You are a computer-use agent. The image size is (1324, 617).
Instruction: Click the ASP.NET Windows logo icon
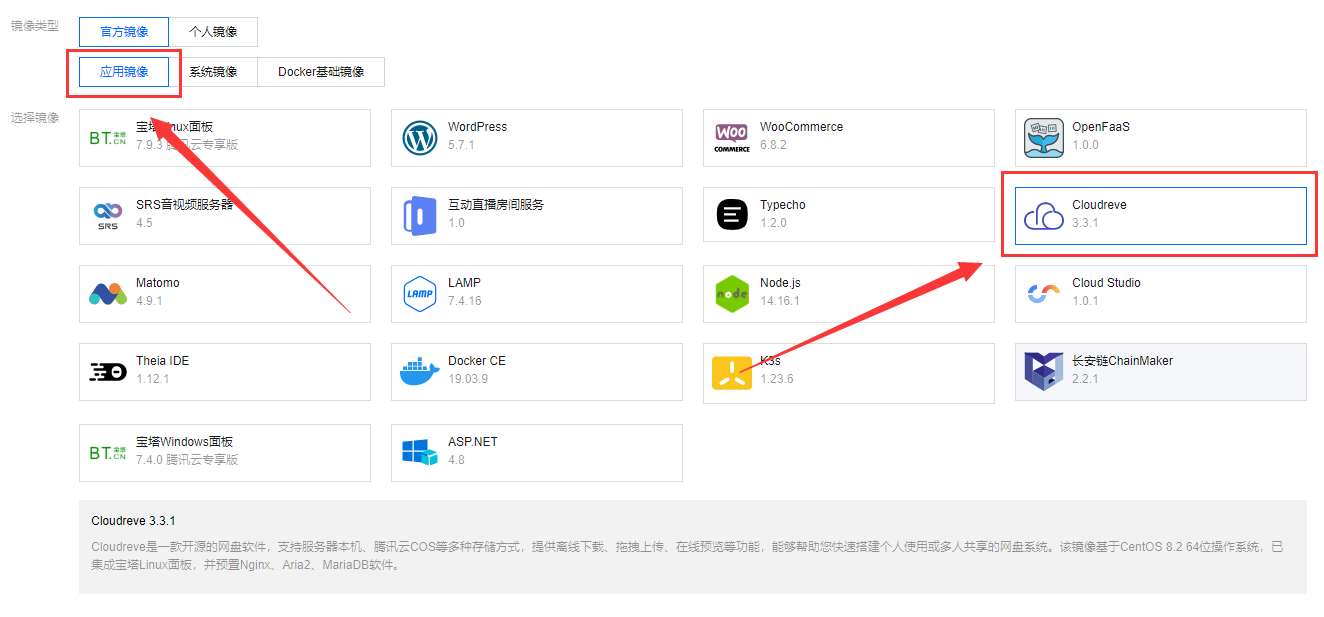(420, 453)
